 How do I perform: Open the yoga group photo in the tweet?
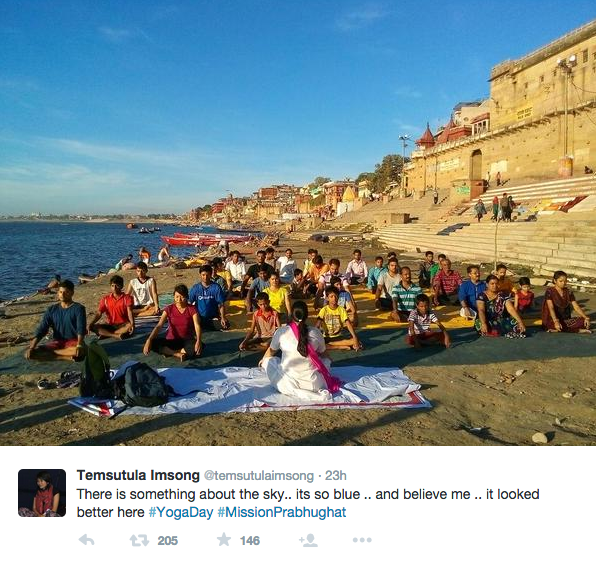298,223
